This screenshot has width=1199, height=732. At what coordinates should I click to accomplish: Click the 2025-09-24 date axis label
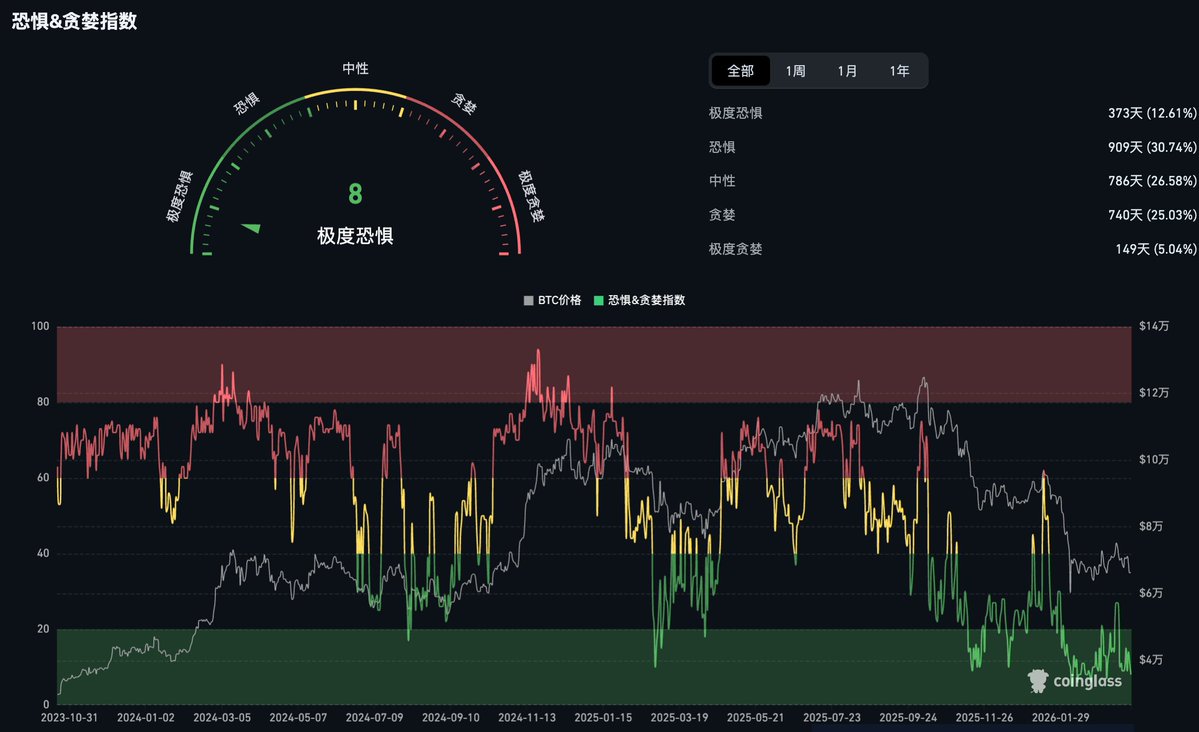[908, 717]
